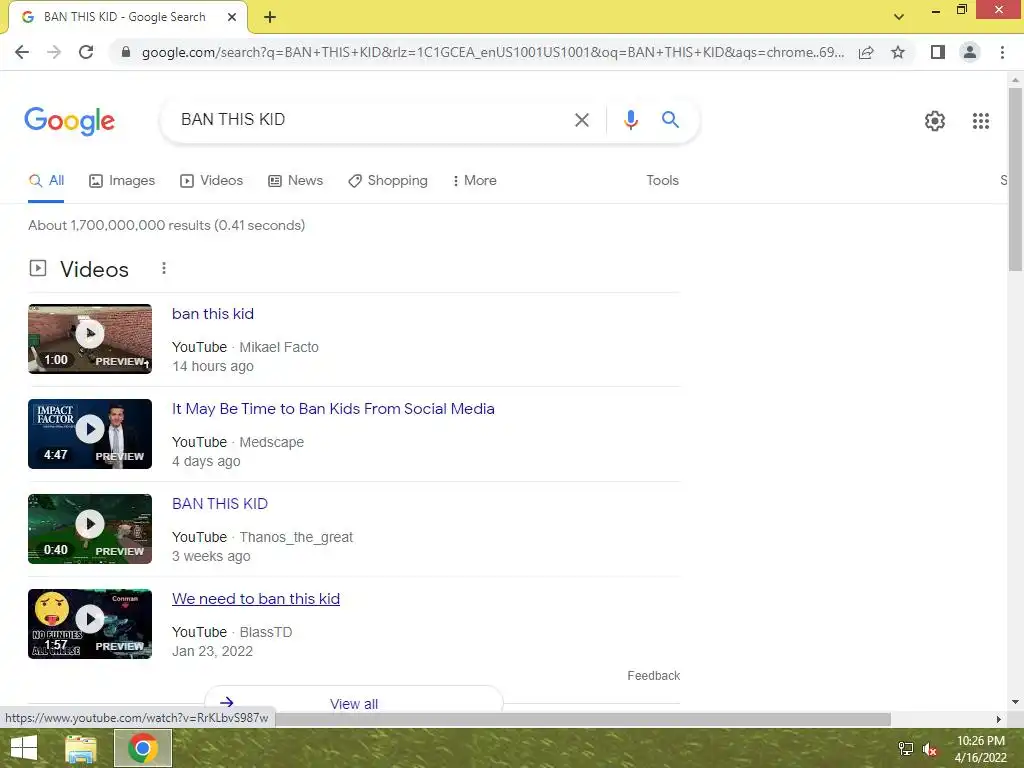
Task: Open Google apps grid
Action: pyautogui.click(x=980, y=121)
